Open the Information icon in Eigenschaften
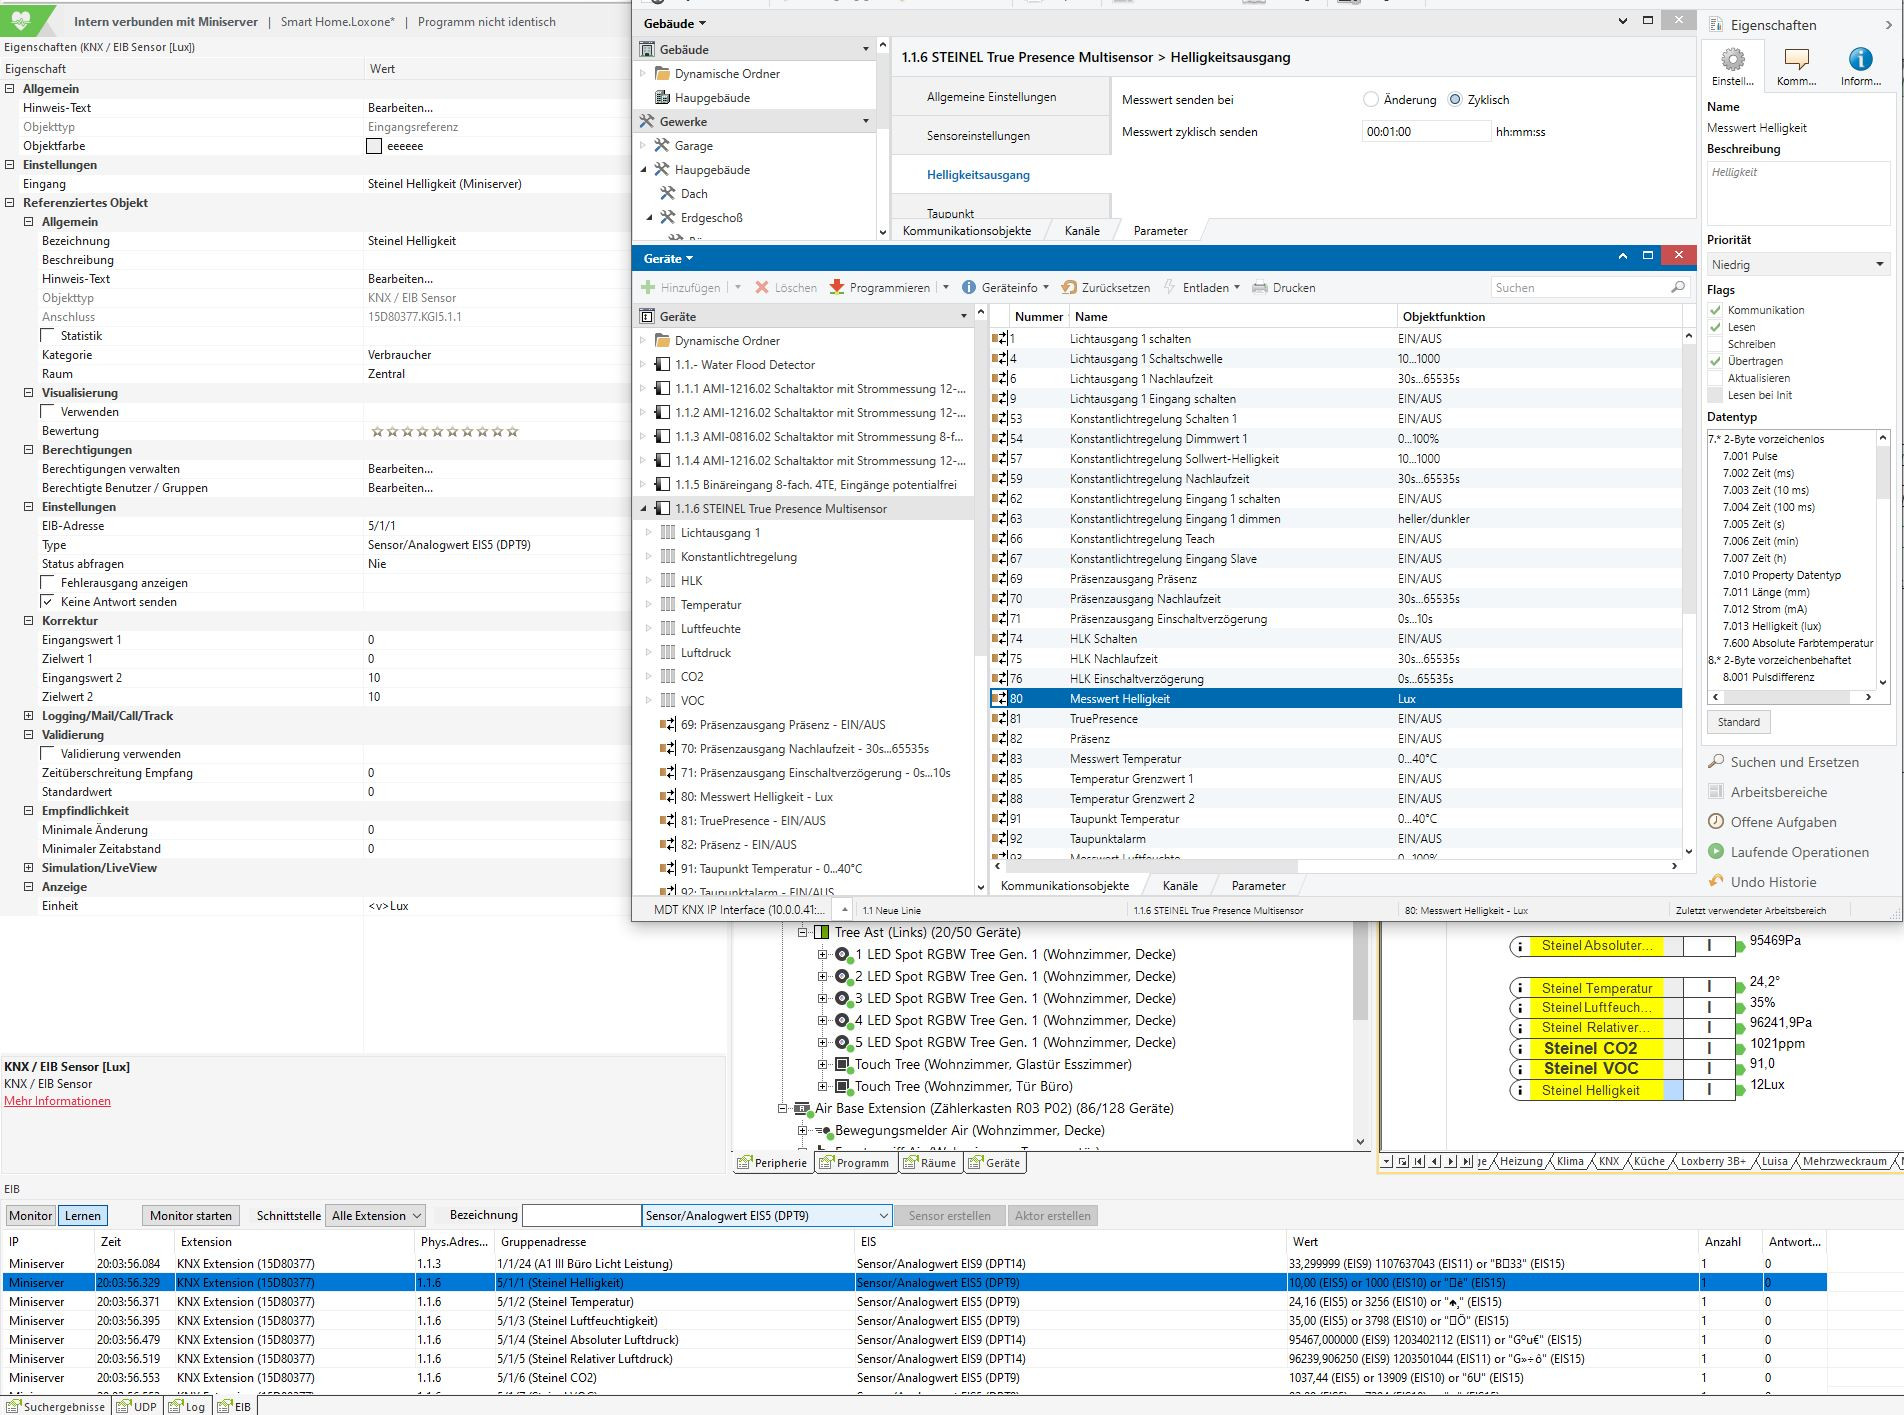 click(1860, 61)
